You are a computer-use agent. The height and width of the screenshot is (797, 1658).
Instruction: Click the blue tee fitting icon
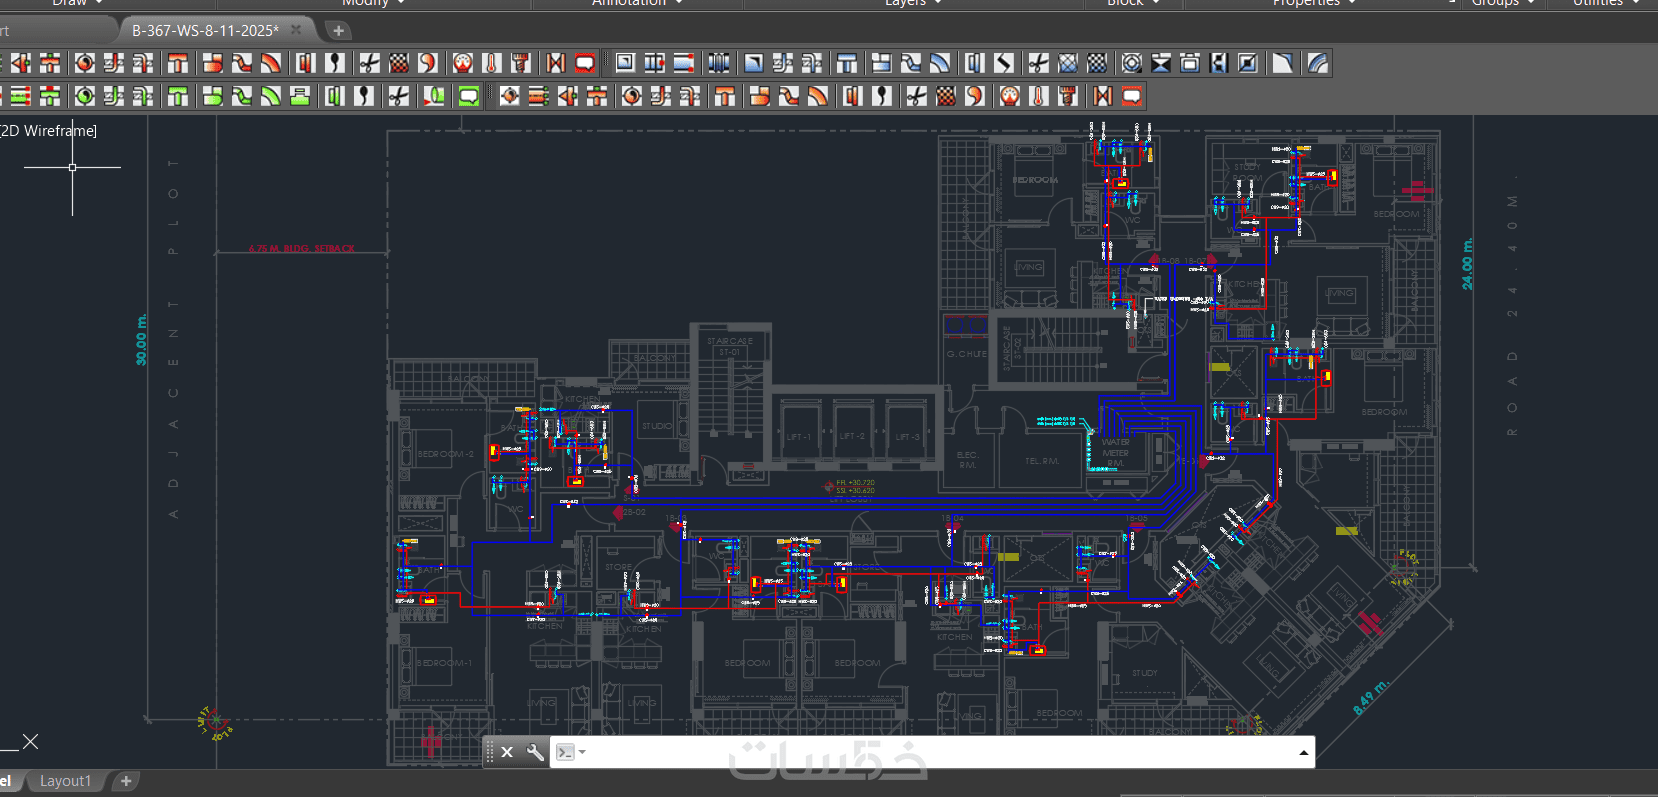(x=846, y=64)
